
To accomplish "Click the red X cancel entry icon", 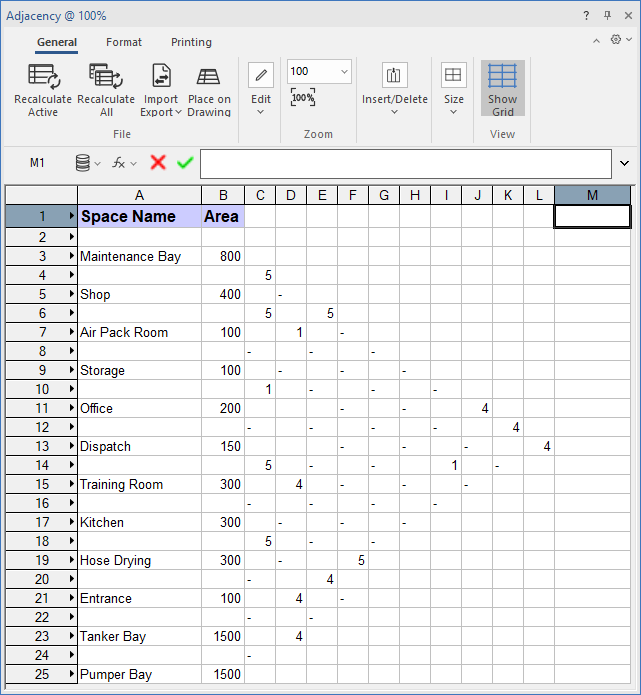I will 158,162.
